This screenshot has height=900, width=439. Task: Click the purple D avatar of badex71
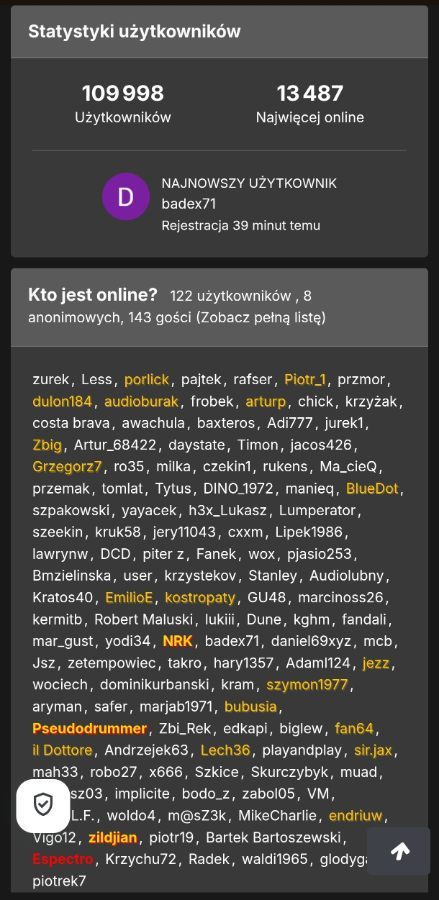pos(126,196)
